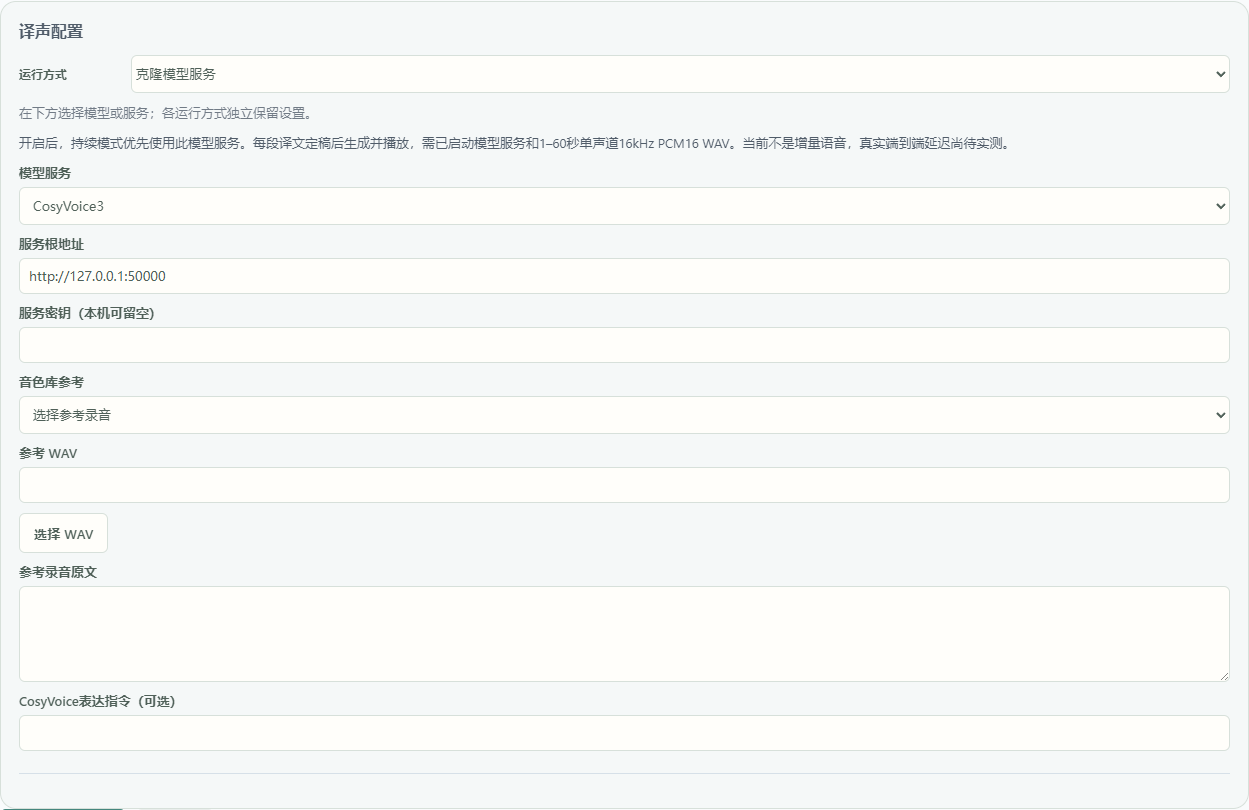The height and width of the screenshot is (810, 1249).
Task: Focus the empty 服务密钥 input field
Action: pos(624,345)
